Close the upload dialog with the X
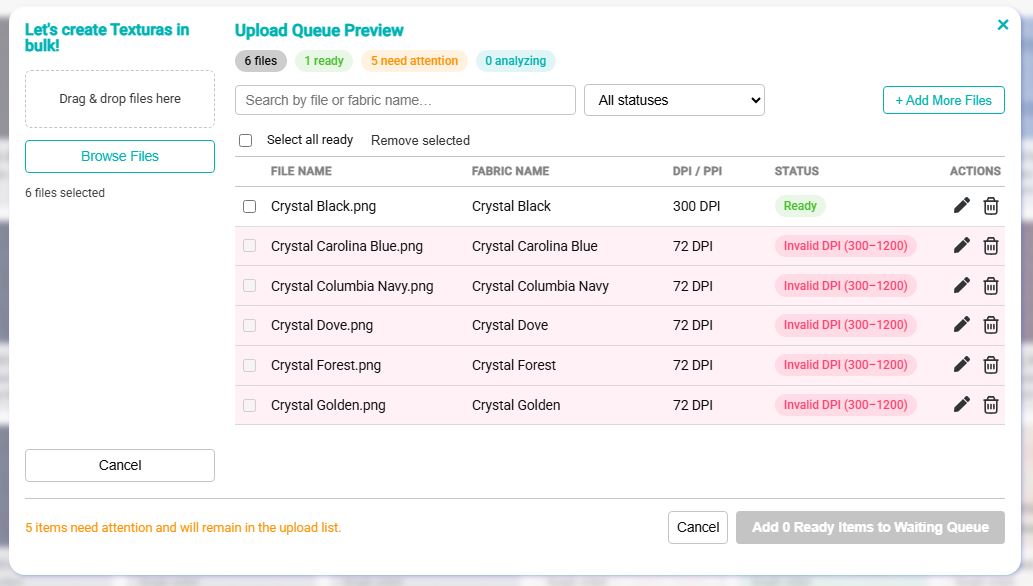Viewport: 1033px width, 586px height. [x=1003, y=25]
